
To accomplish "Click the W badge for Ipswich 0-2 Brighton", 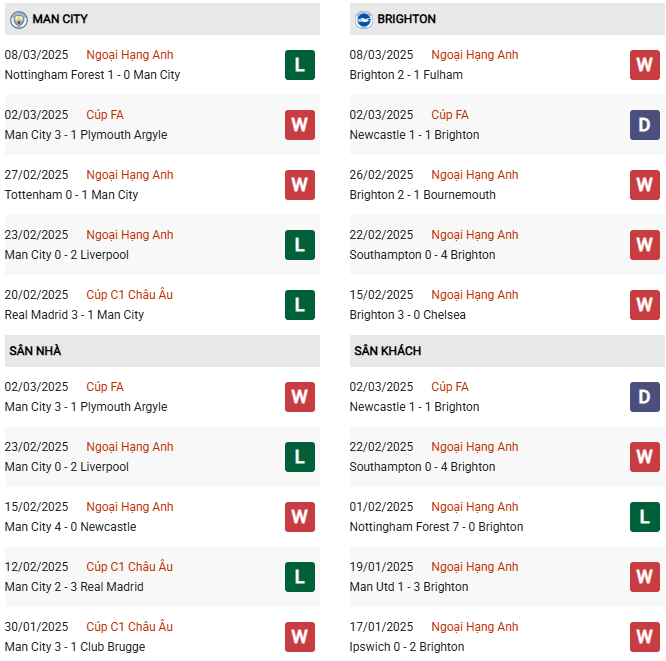I will [x=644, y=637].
